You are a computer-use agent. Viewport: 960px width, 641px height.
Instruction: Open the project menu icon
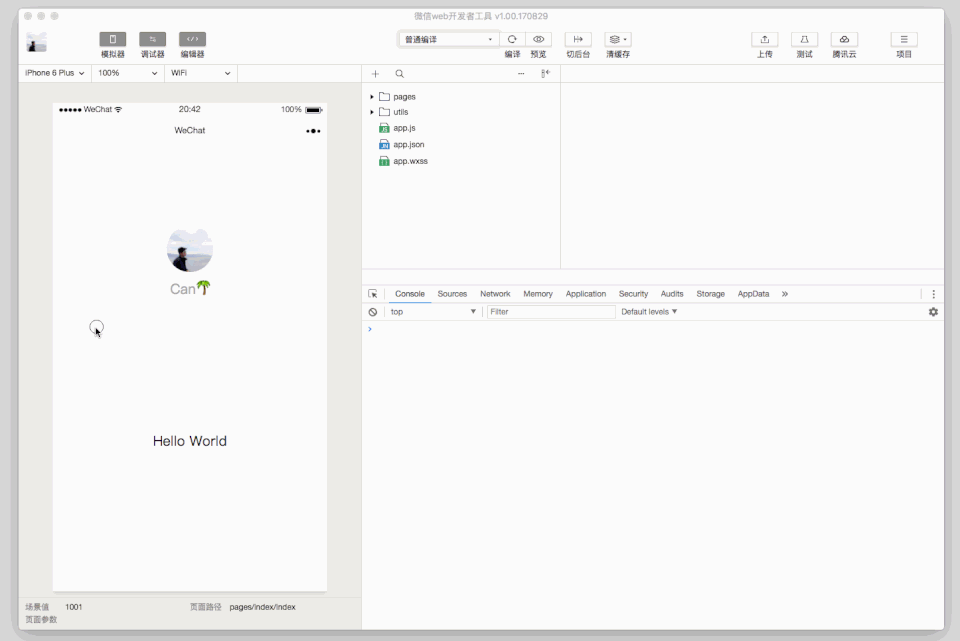[904, 39]
